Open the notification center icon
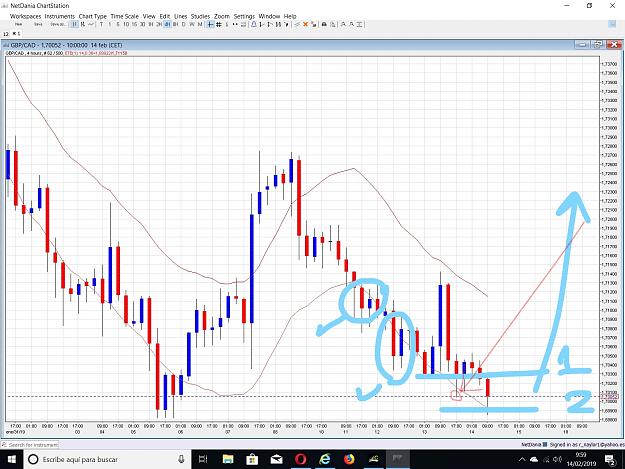This screenshot has height=469, width=625. click(611, 460)
